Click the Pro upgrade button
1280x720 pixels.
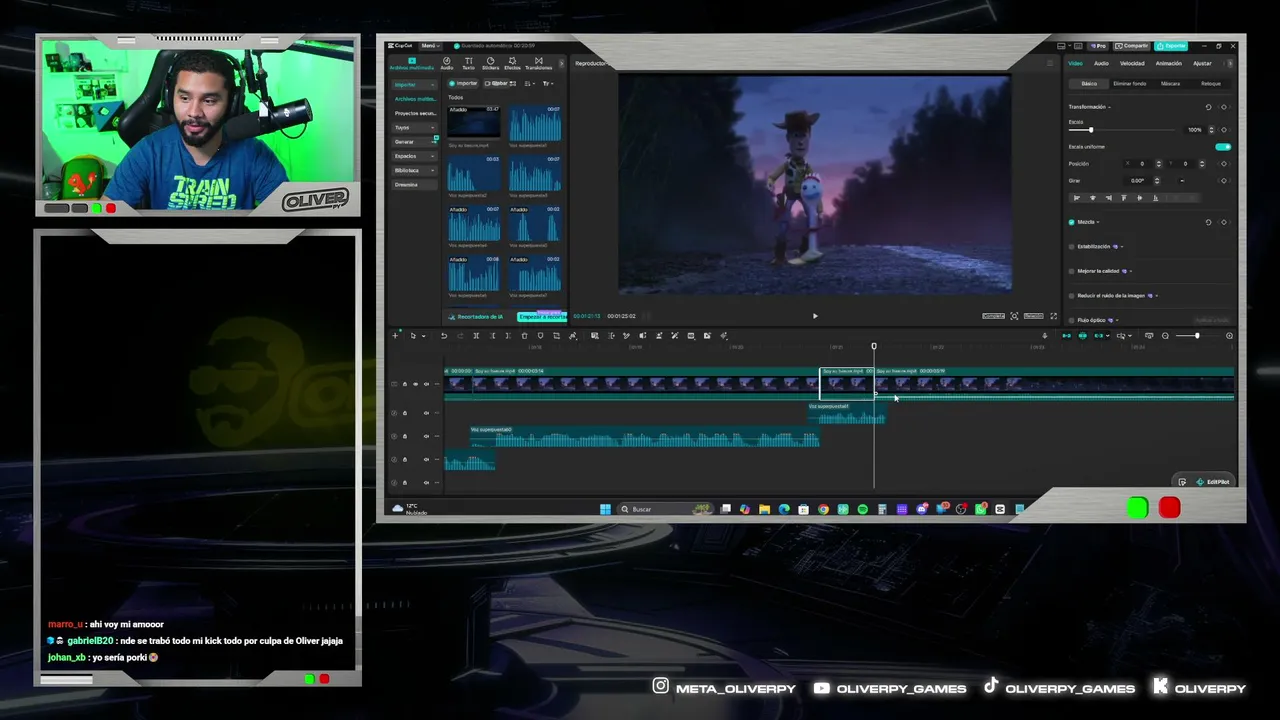pyautogui.click(x=1099, y=46)
